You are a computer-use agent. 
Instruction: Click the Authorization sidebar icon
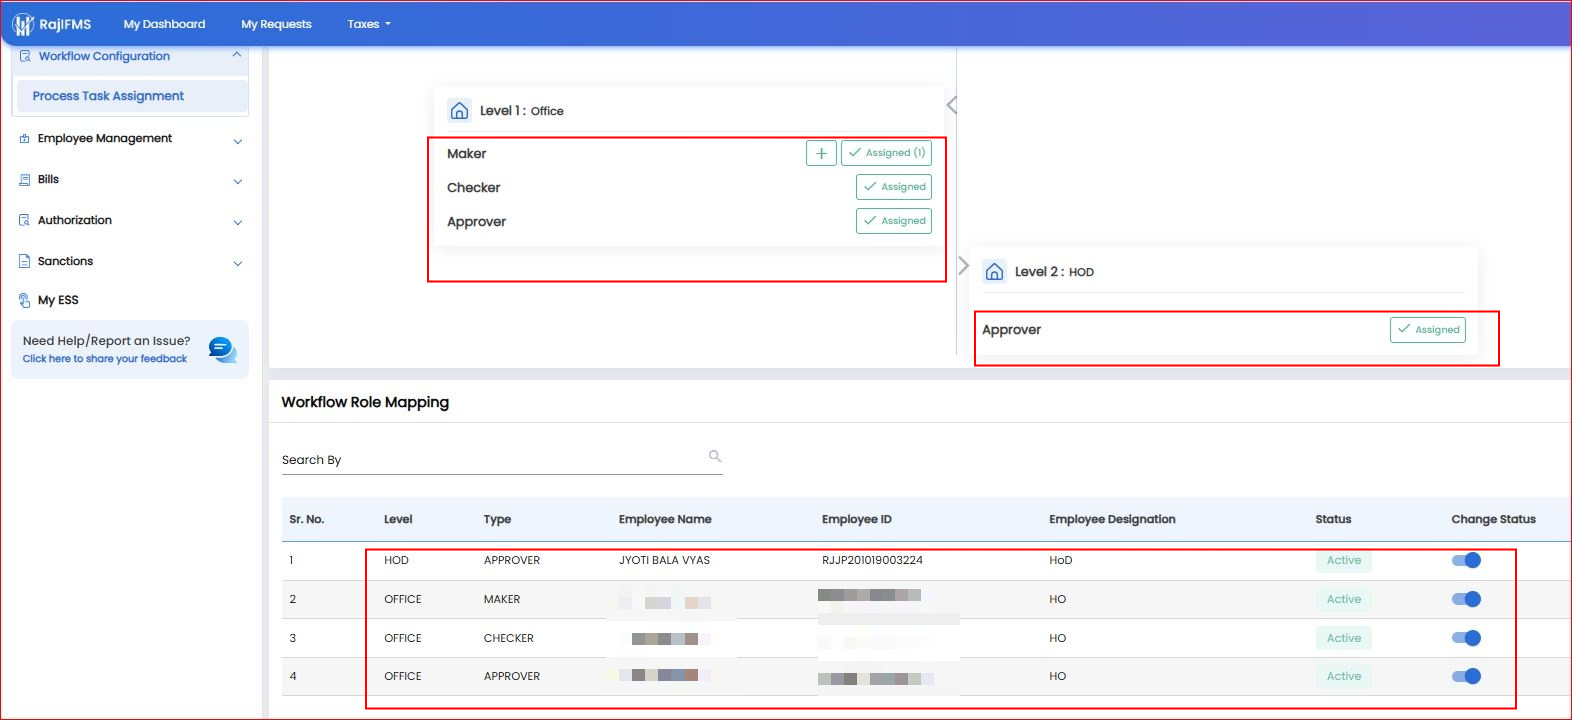(25, 220)
